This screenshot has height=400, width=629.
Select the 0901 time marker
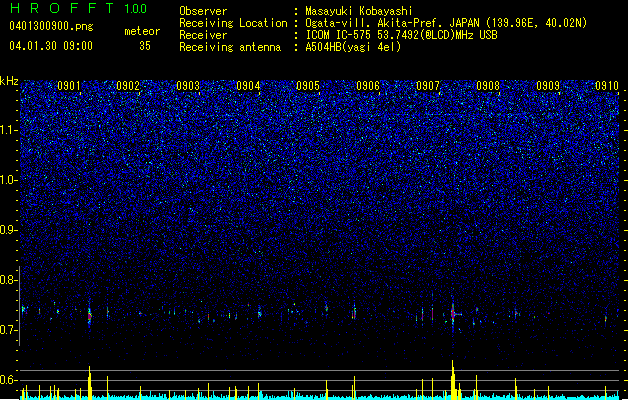[69, 86]
